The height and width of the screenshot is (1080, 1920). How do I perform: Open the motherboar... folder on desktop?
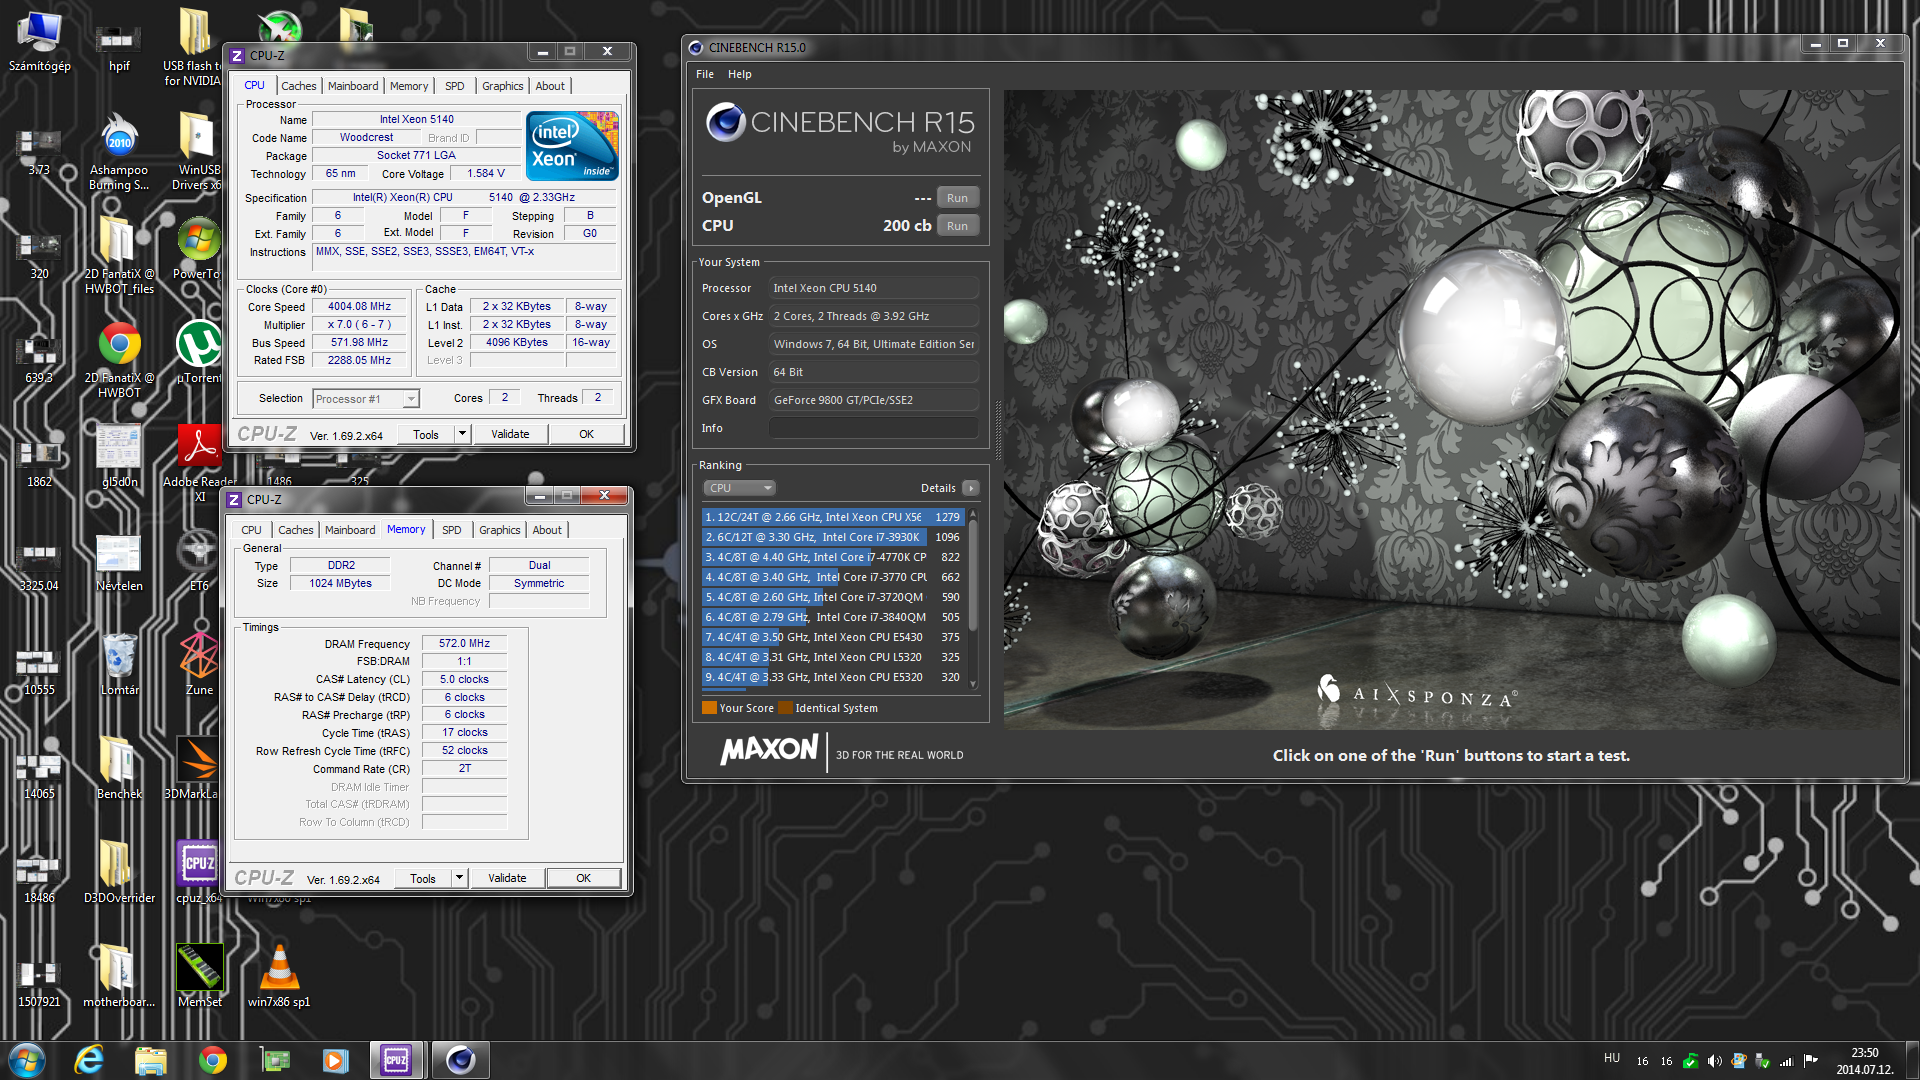(x=119, y=977)
